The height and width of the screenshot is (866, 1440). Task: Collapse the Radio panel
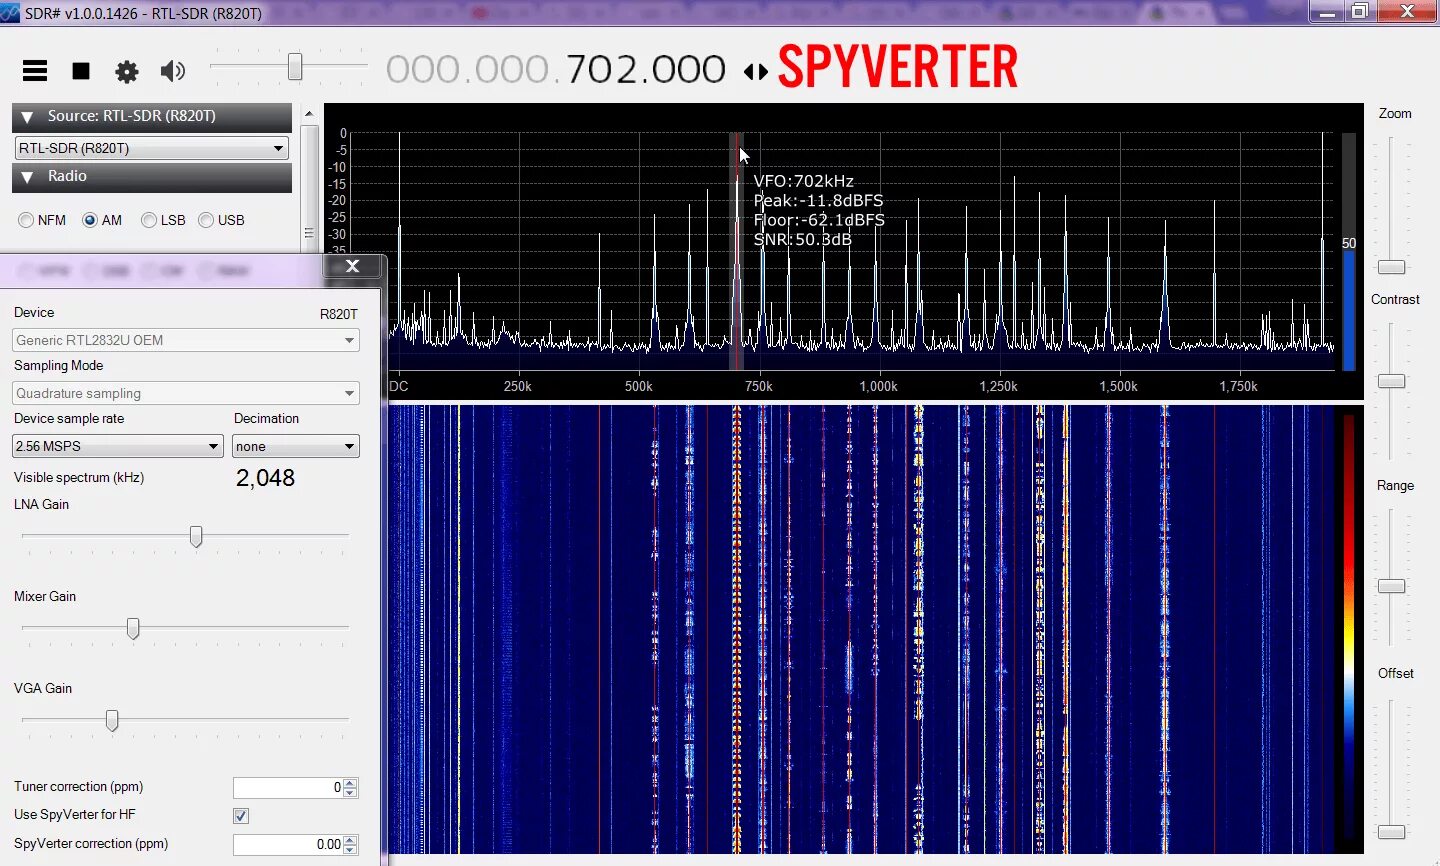(27, 177)
